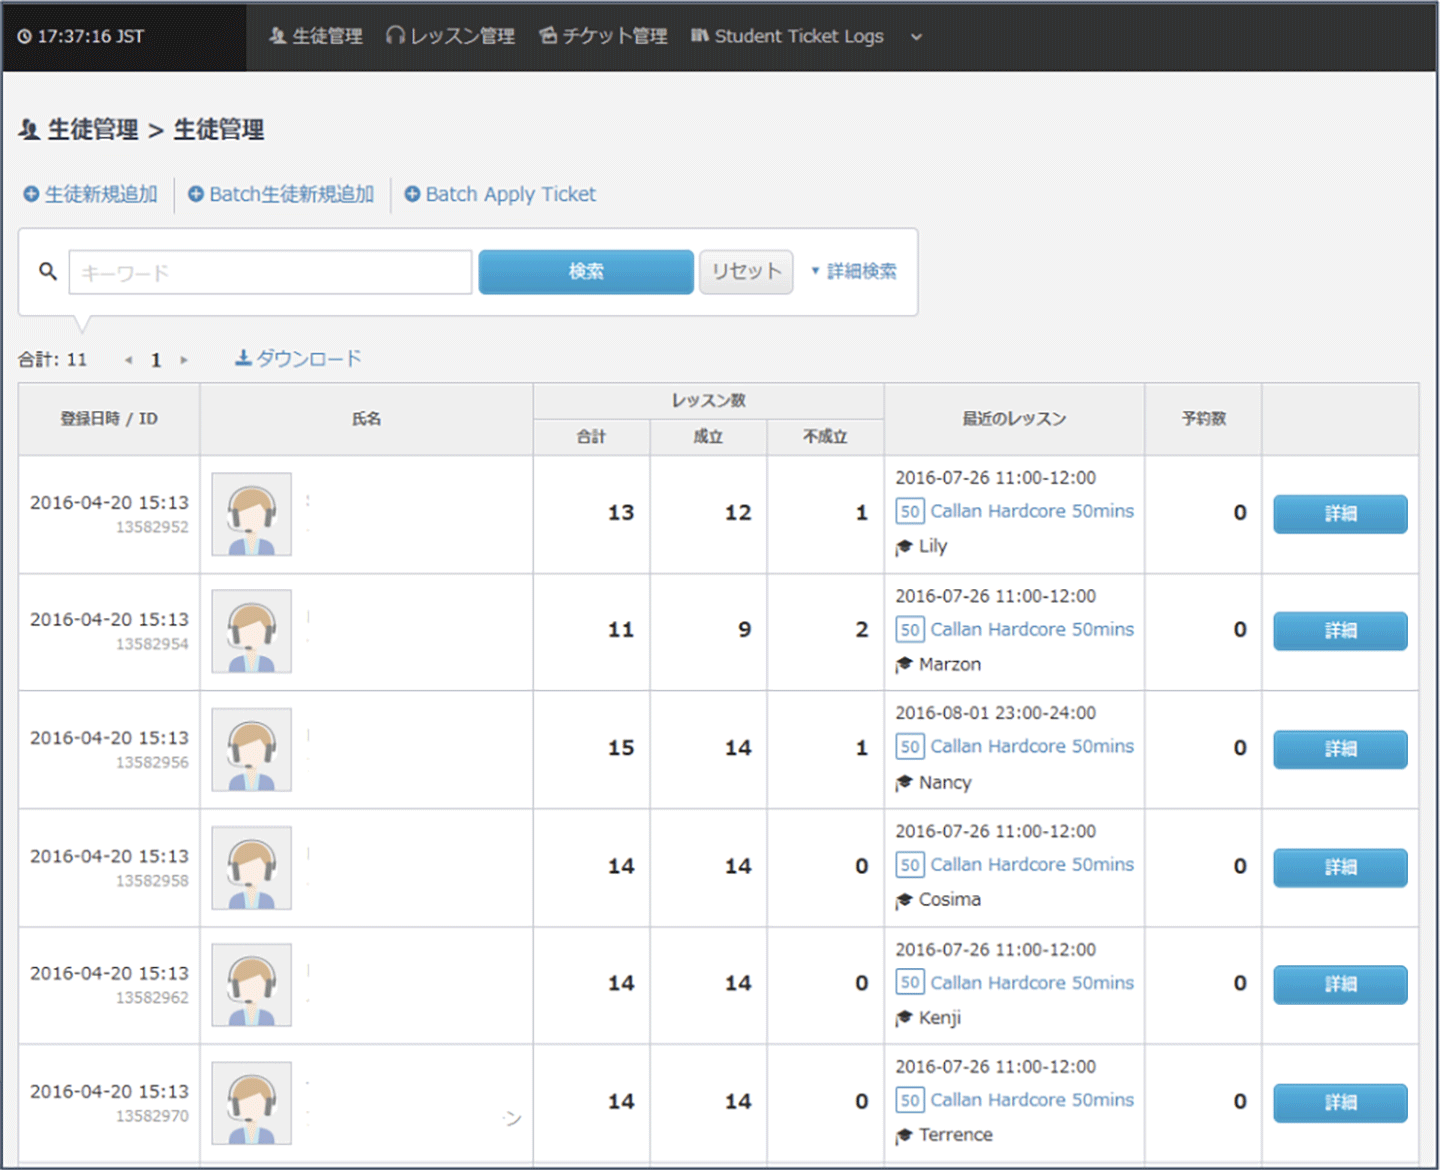Expand 詳細検索 advanced search
1440x1170 pixels.
point(853,271)
